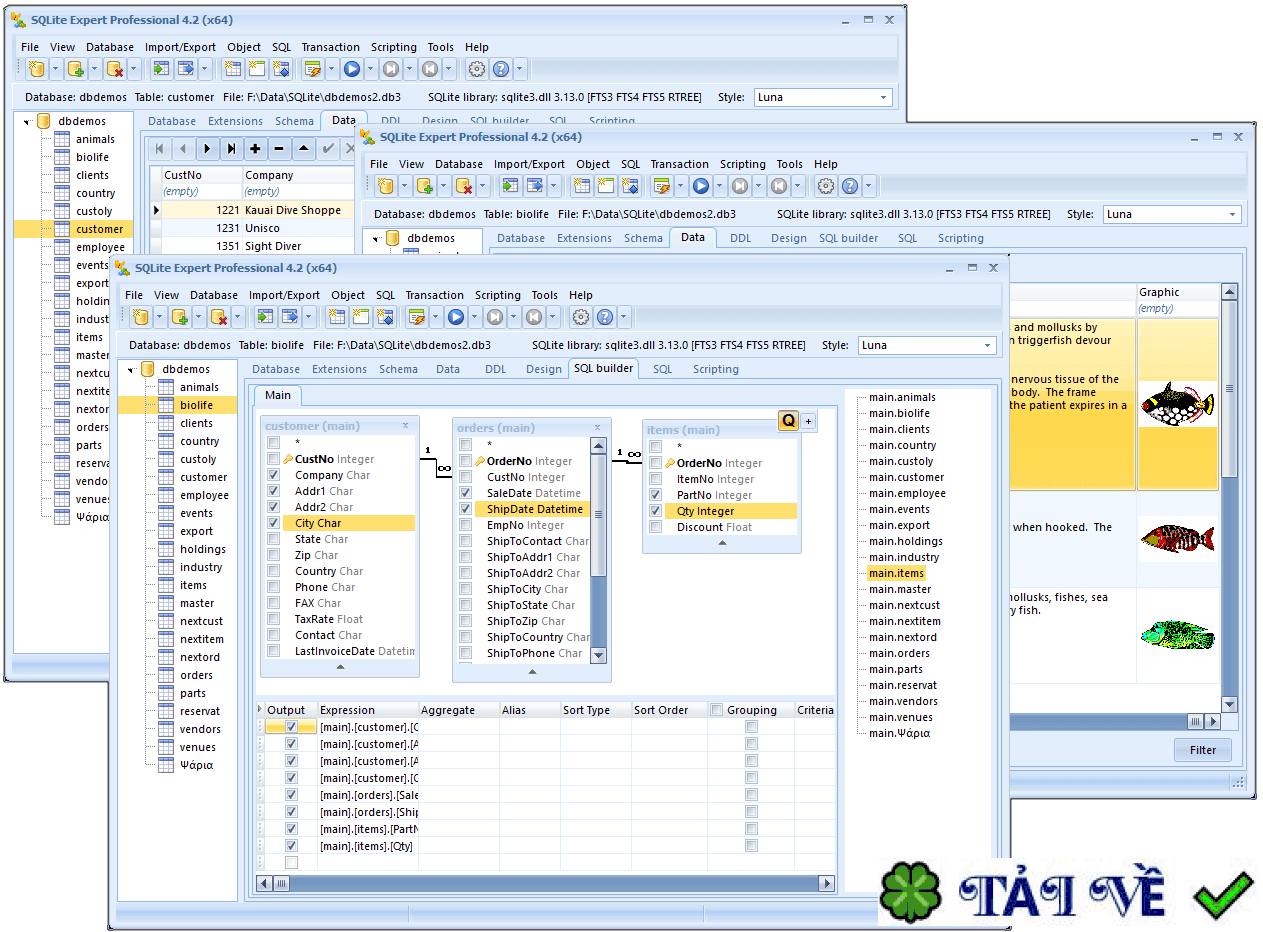
Task: Open the Transaction menu in the front window
Action: click(x=435, y=295)
